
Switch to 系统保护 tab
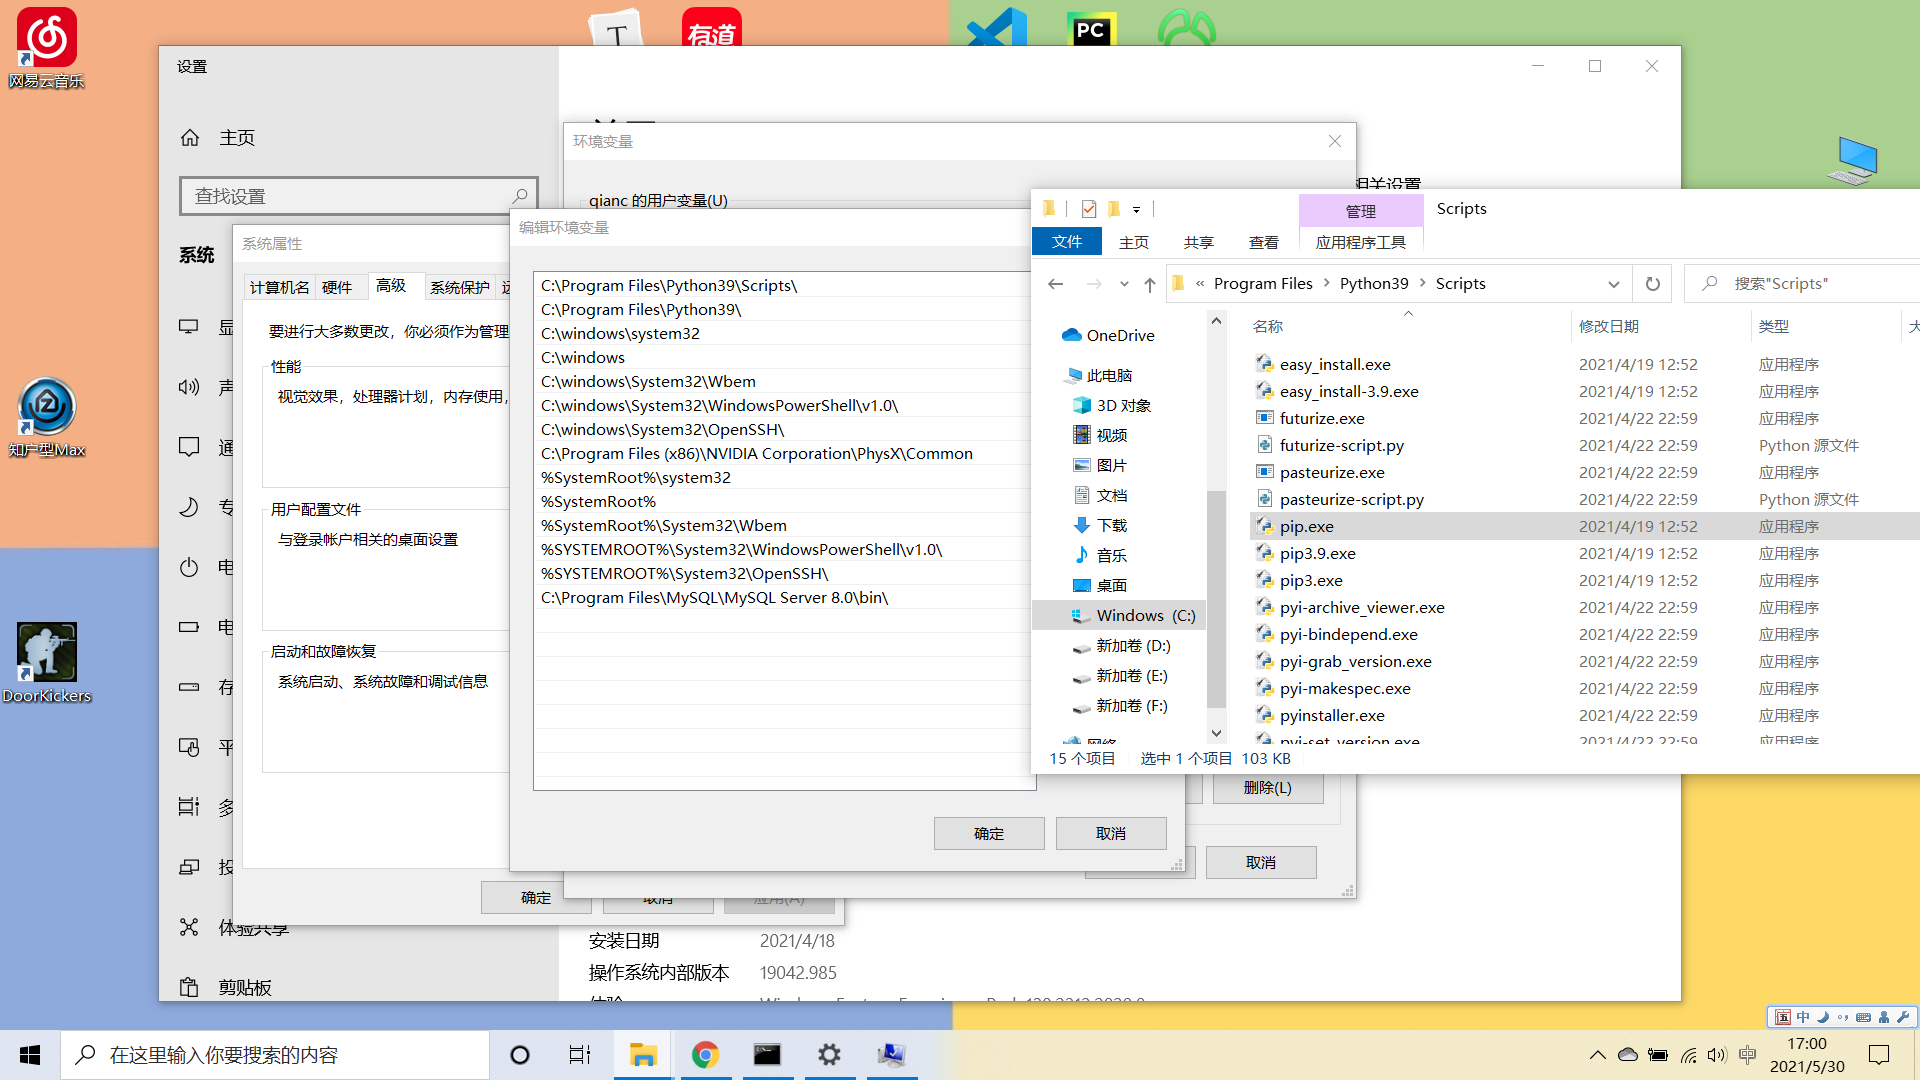coord(460,287)
